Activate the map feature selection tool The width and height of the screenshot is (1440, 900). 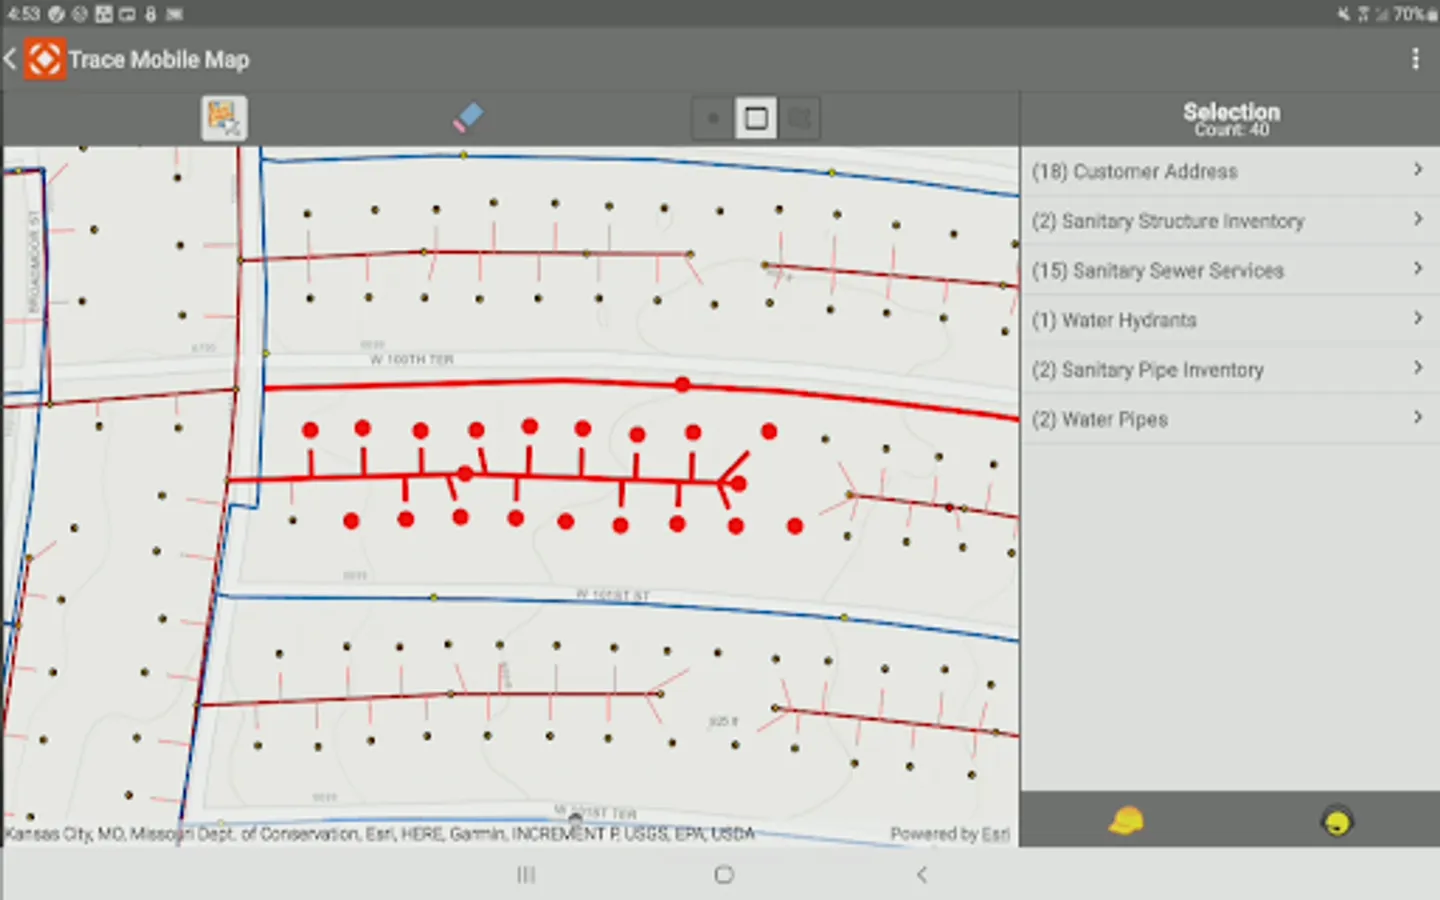[224, 118]
